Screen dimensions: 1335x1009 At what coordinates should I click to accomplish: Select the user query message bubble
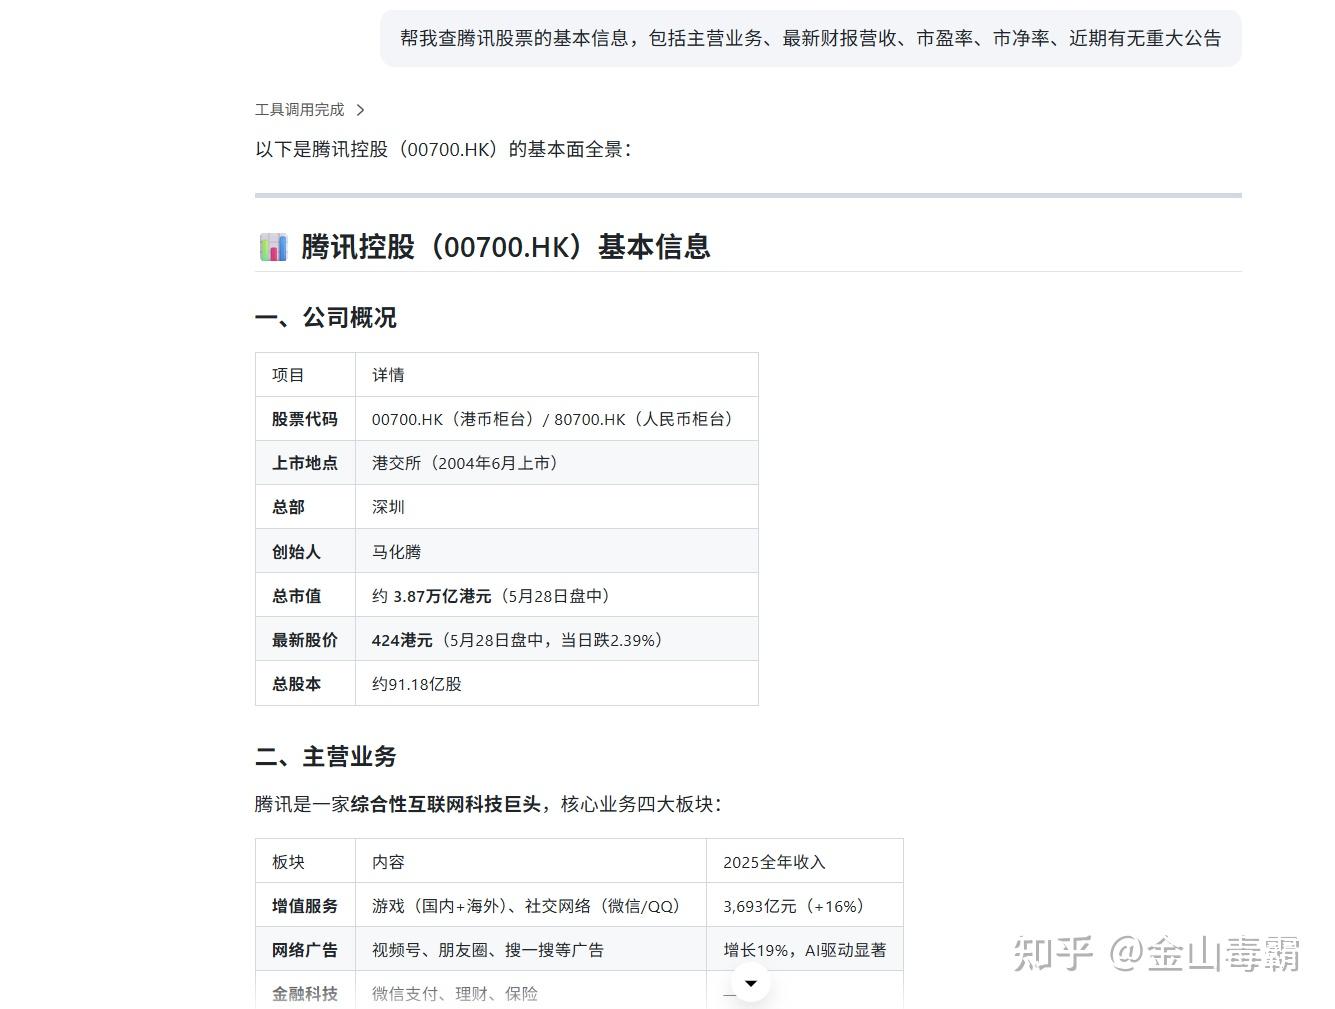point(810,39)
